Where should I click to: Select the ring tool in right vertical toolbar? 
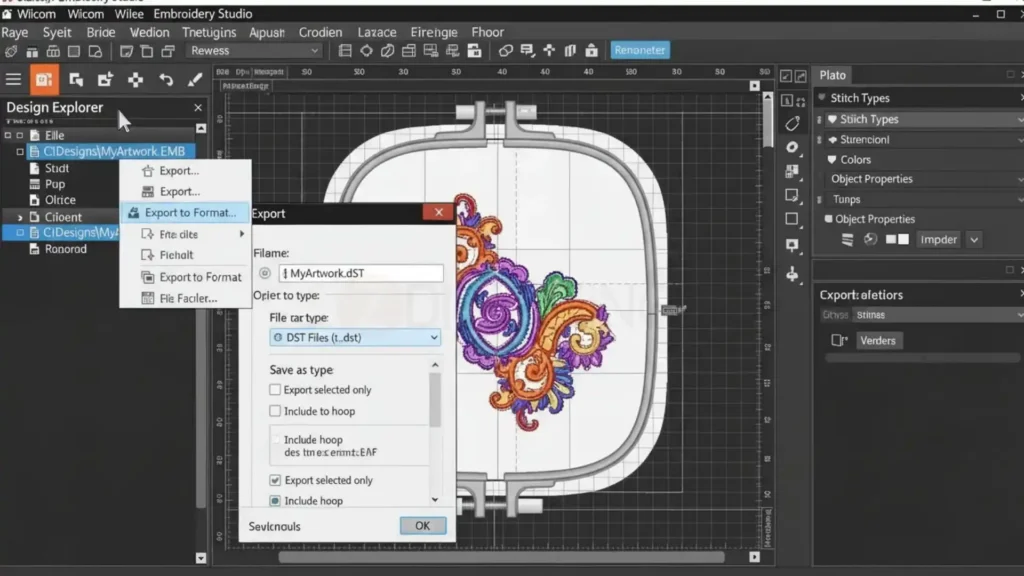[792, 148]
